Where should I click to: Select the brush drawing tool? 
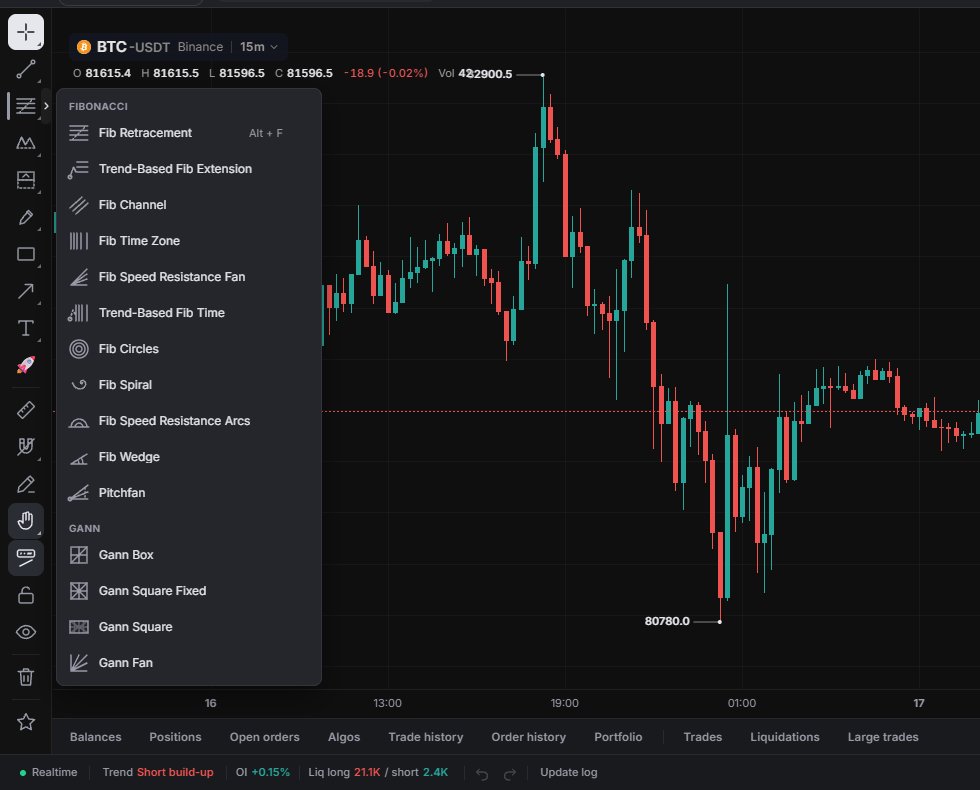pyautogui.click(x=26, y=218)
